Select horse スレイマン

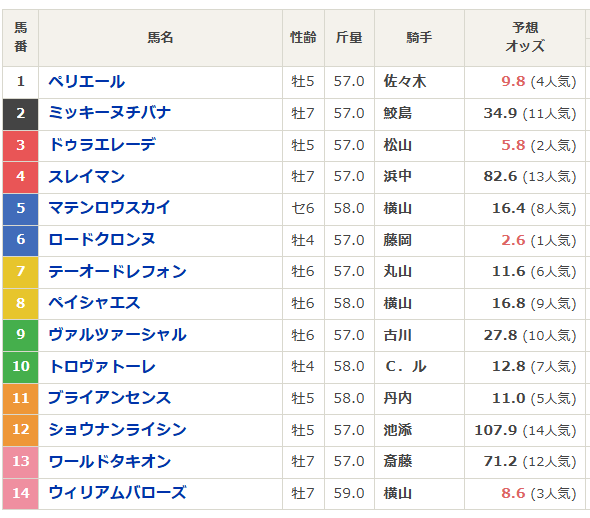87,176
